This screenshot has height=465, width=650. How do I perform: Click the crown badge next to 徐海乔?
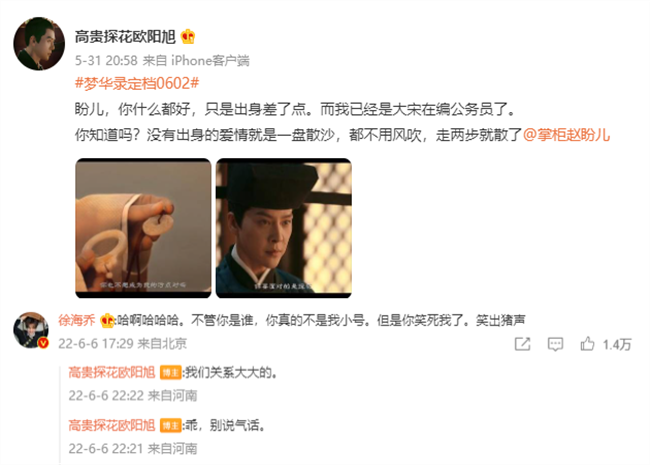(107, 320)
